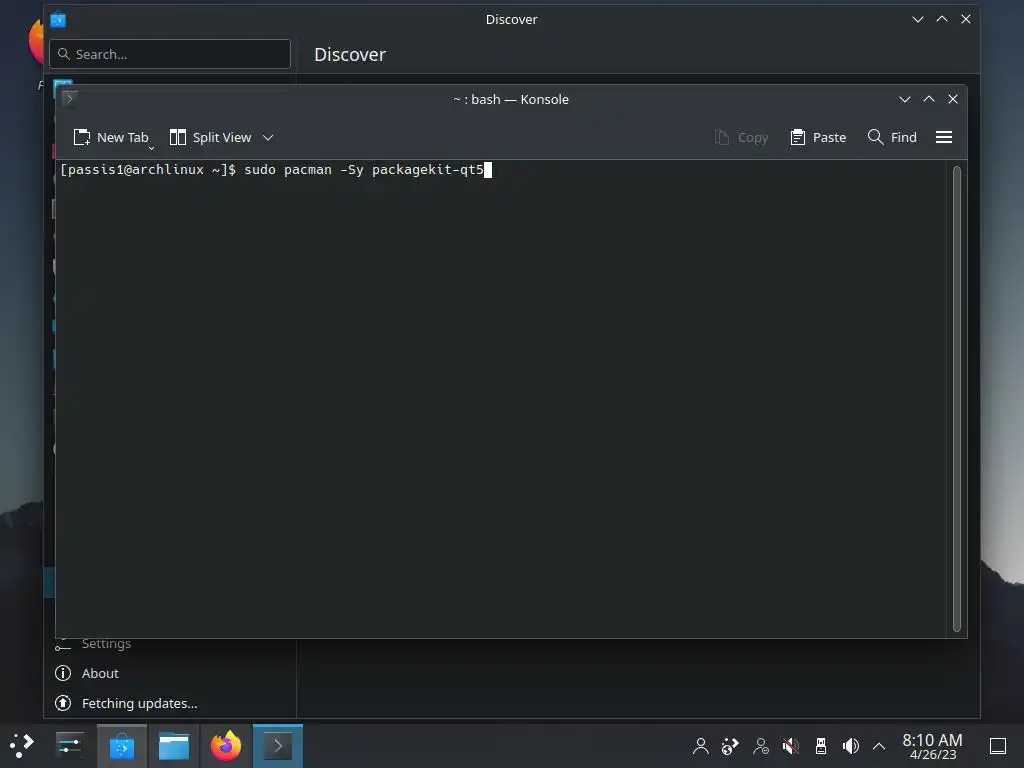Minimize the Konsole window
Viewport: 1024px width, 768px height.
[x=904, y=99]
